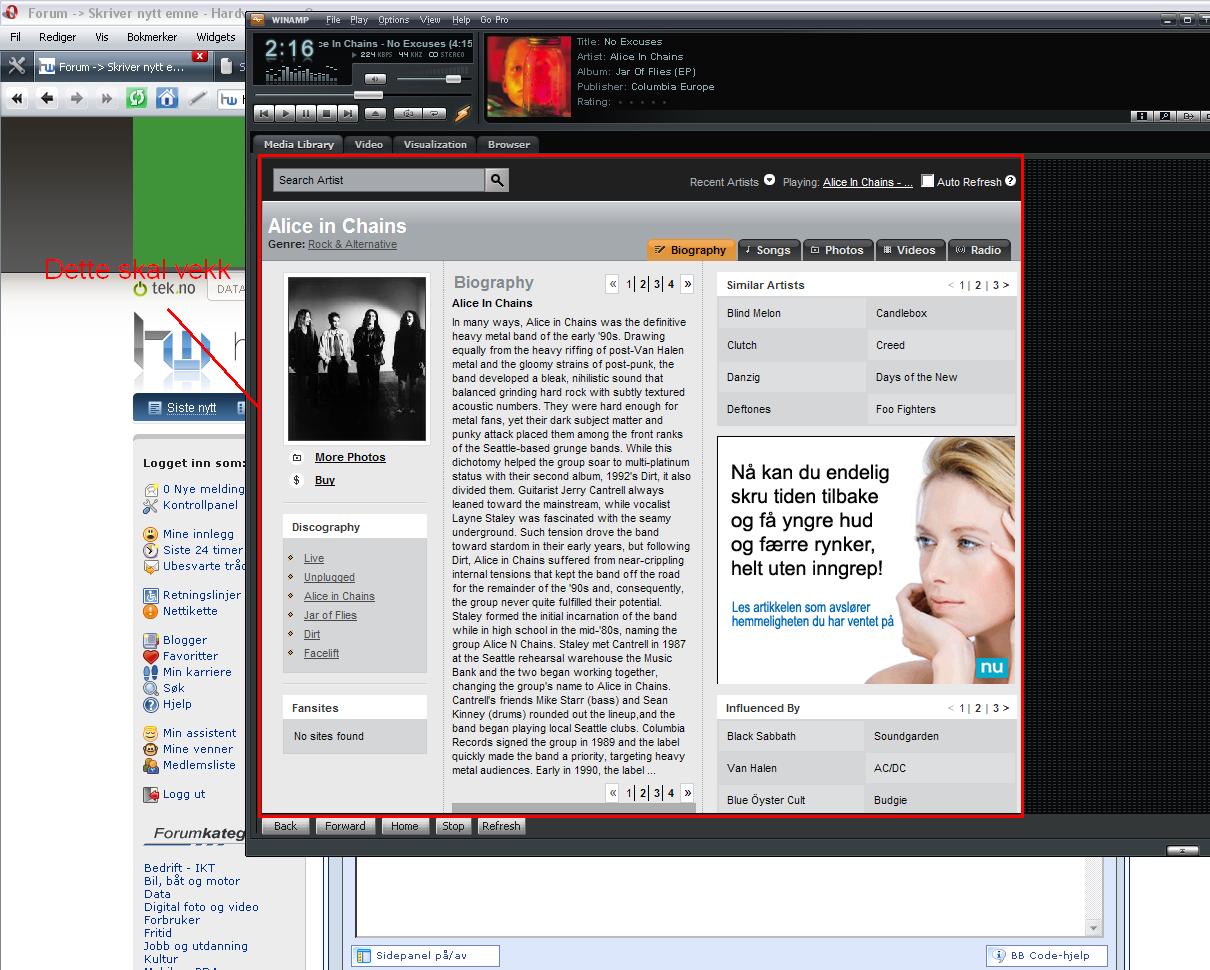Open the Facelift discography link

tap(321, 653)
